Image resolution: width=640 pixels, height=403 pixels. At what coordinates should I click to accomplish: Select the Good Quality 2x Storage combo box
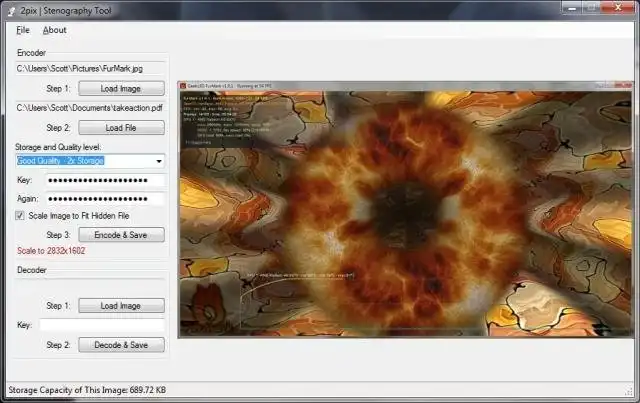pos(90,161)
